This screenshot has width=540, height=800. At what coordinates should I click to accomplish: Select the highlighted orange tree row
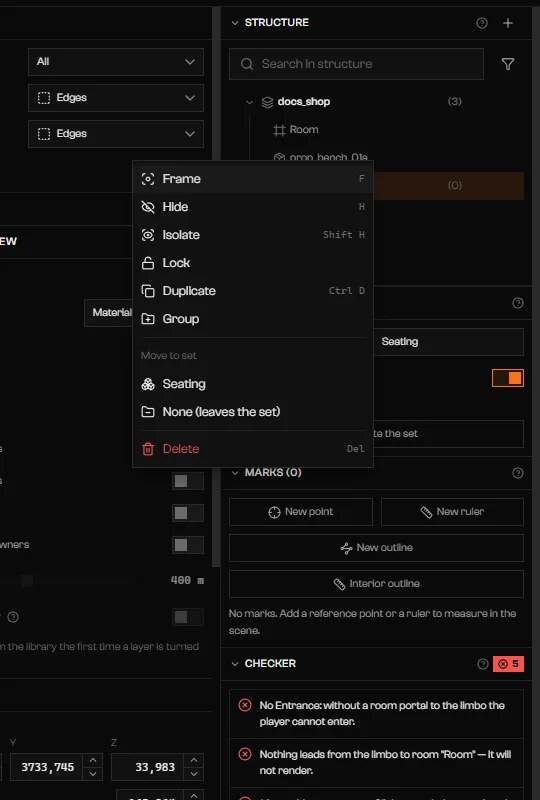tap(449, 186)
